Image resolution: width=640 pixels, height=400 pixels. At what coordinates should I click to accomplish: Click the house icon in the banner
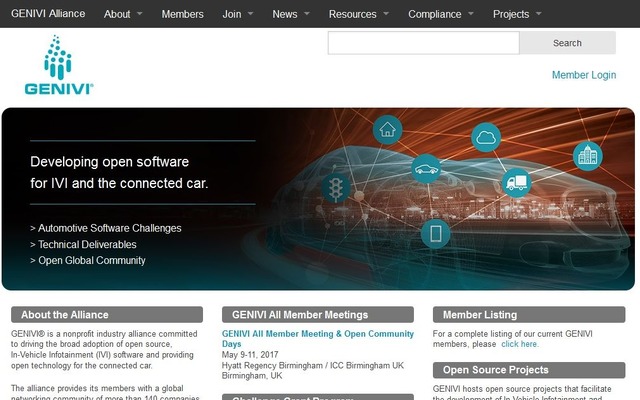click(x=387, y=130)
